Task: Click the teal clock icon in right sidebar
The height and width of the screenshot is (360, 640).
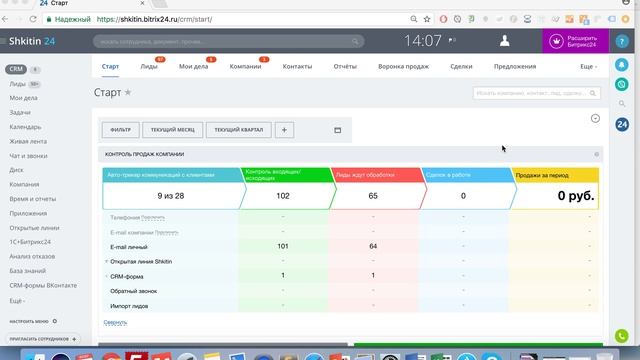Action: coord(622,84)
